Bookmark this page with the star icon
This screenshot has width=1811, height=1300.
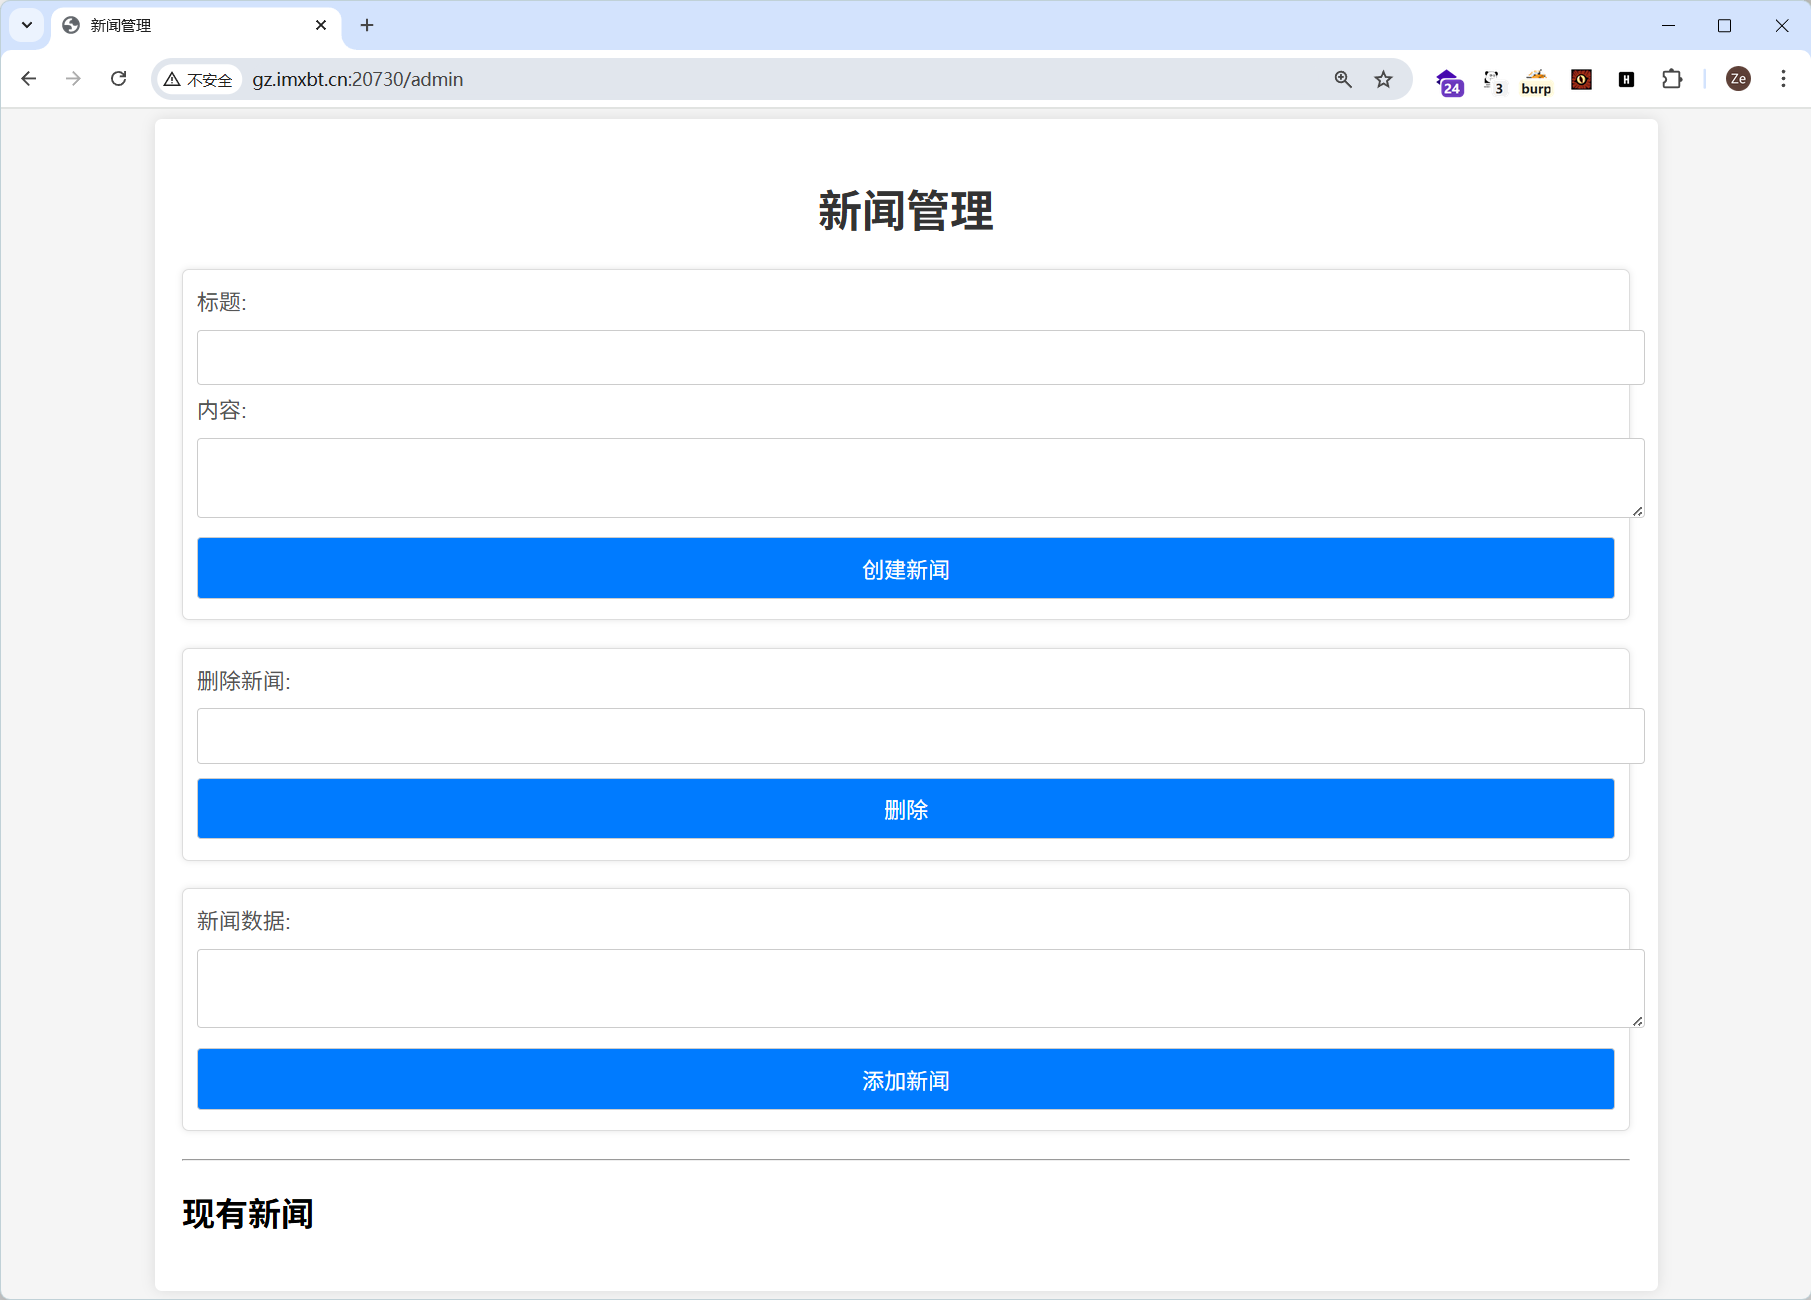point(1383,79)
